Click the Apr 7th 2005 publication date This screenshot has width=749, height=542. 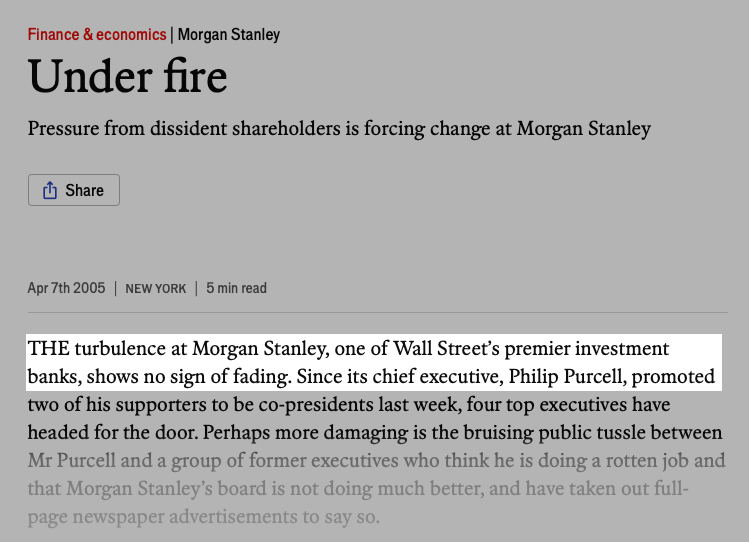tap(66, 288)
